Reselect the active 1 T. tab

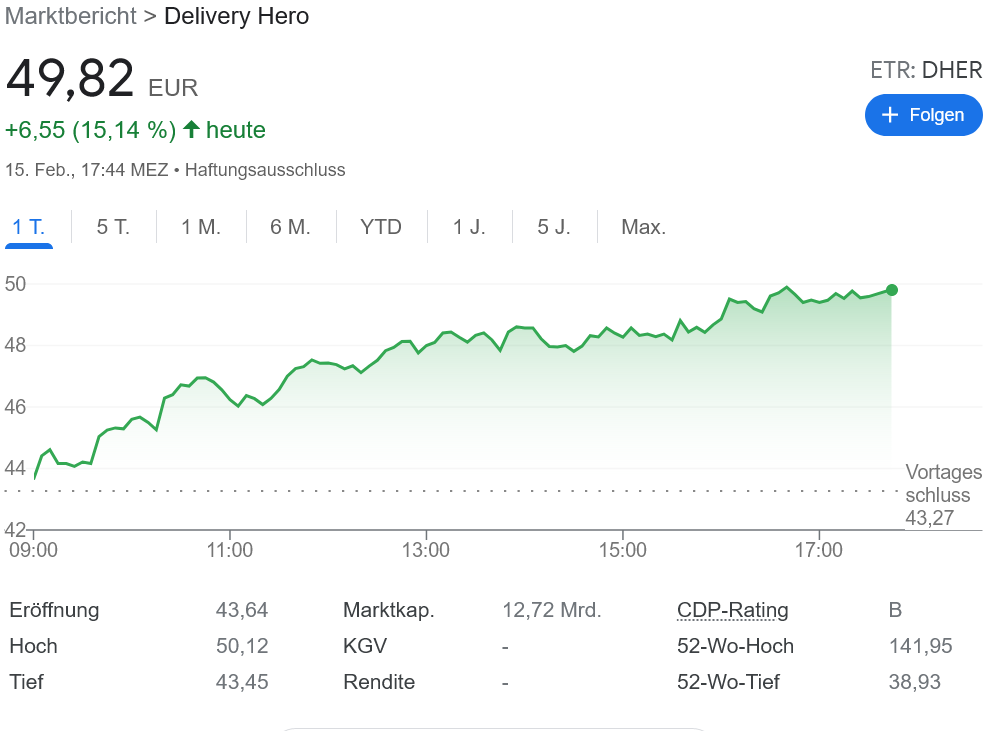[29, 227]
